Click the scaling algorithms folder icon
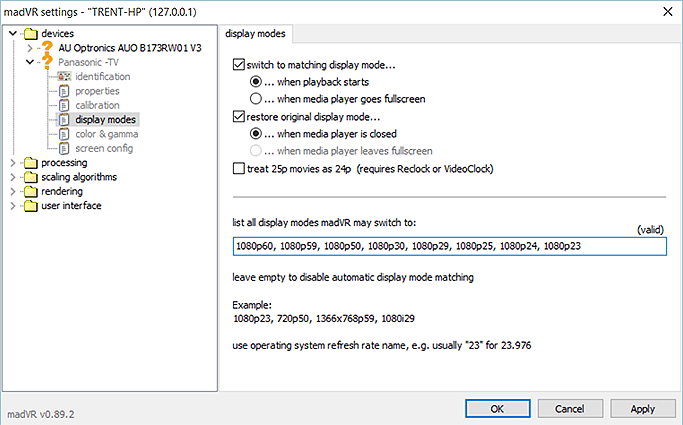 (x=30, y=177)
